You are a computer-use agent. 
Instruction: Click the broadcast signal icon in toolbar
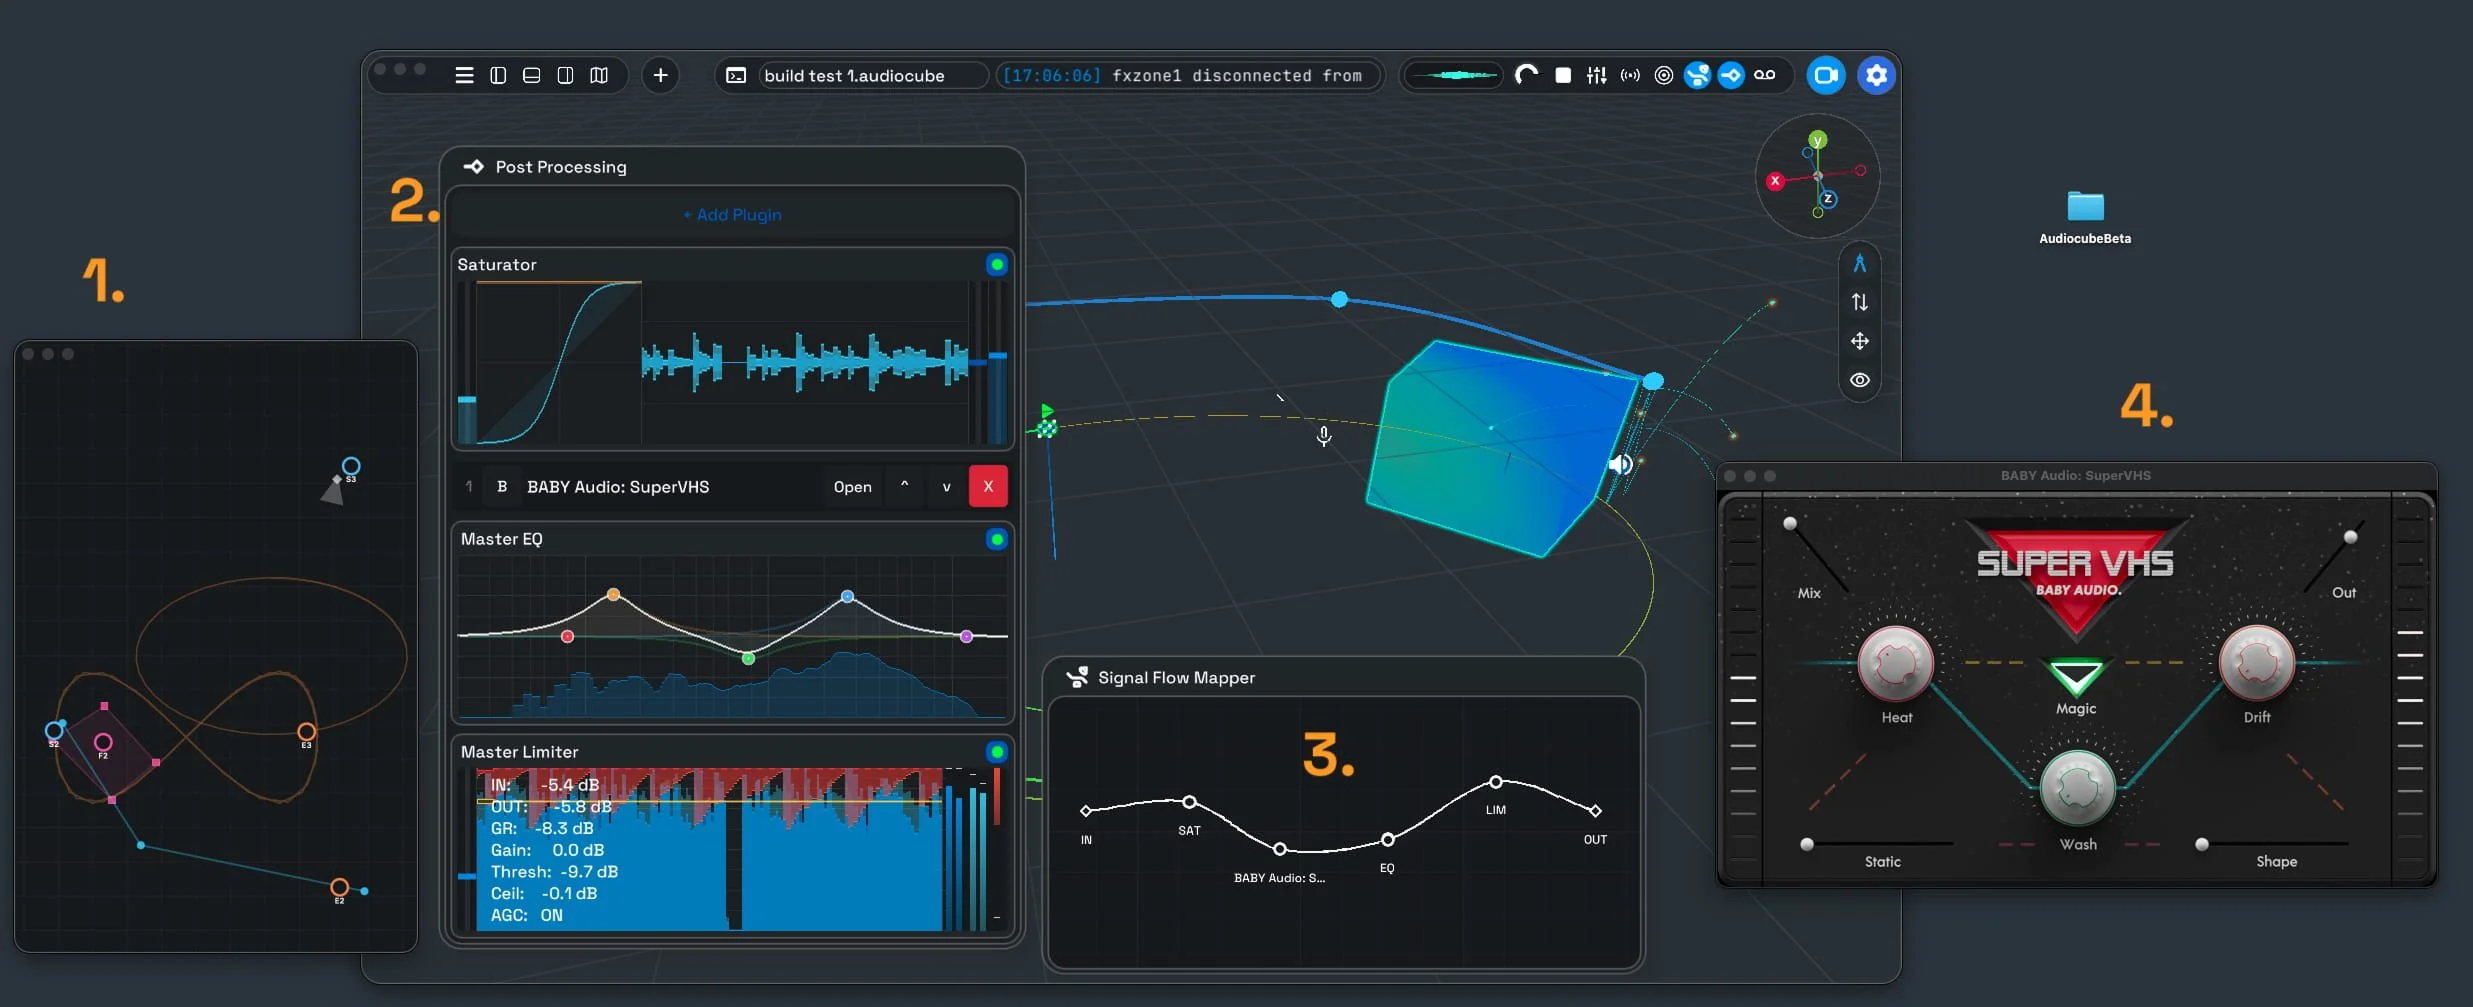[x=1630, y=75]
